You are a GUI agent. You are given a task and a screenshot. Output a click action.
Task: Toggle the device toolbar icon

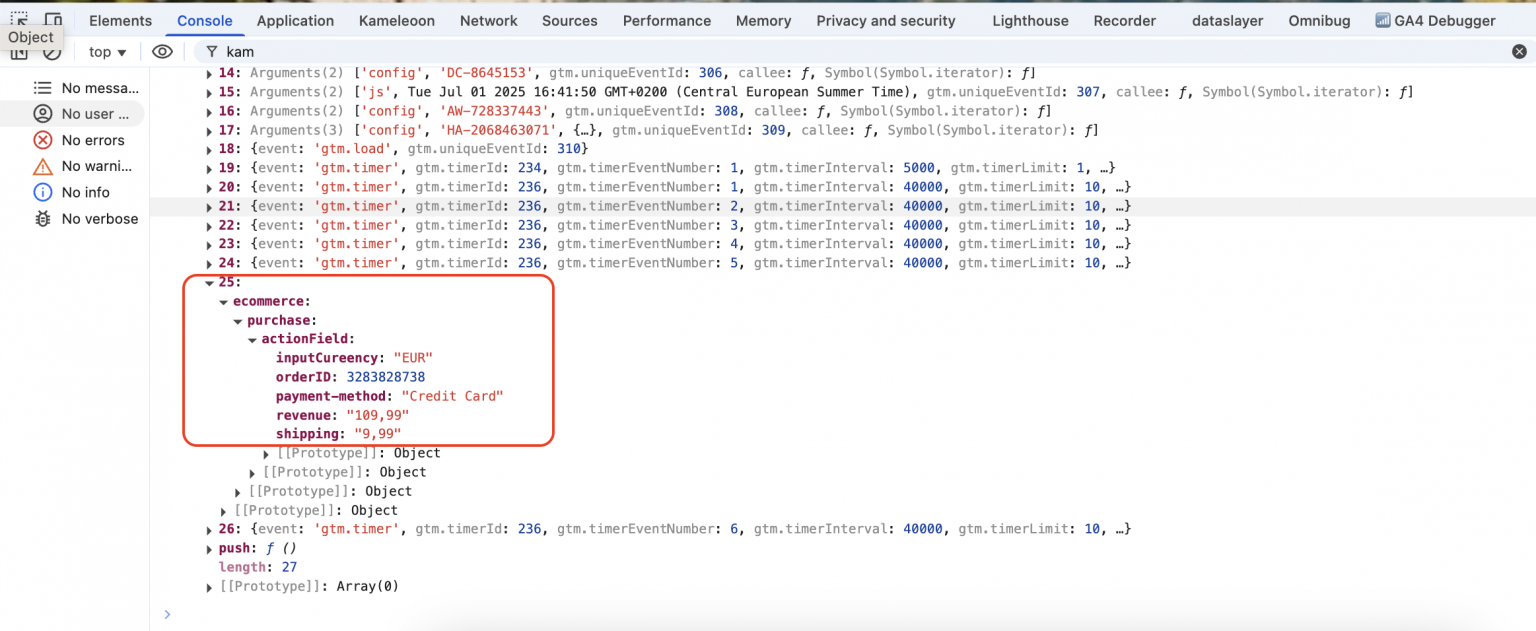click(x=53, y=19)
